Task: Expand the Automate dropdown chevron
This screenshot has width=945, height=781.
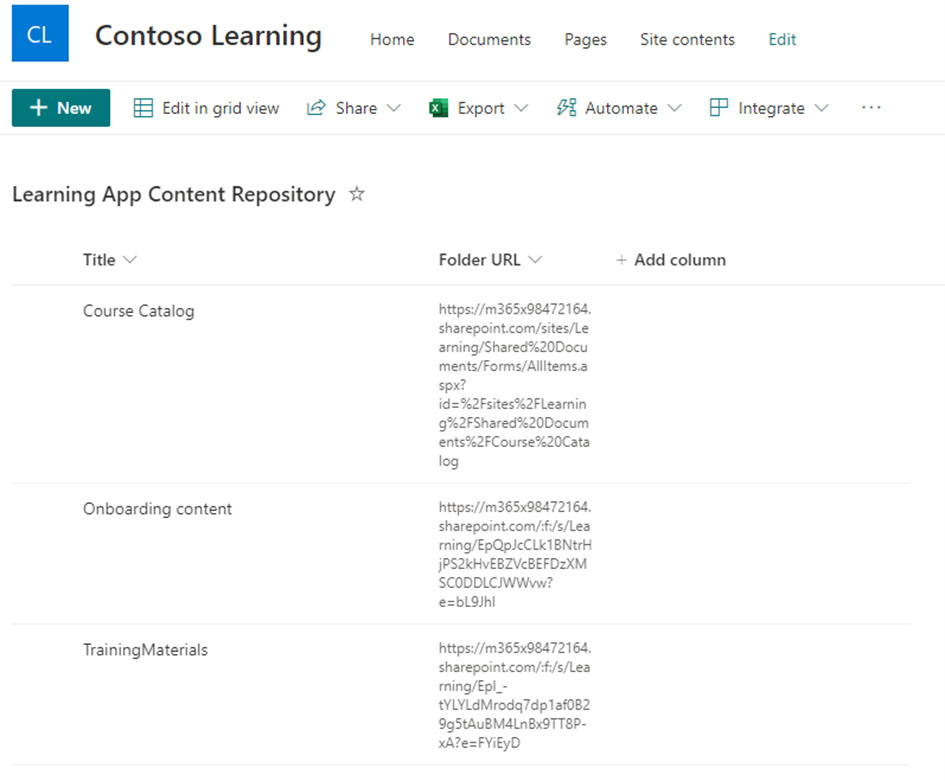Action: click(x=674, y=108)
